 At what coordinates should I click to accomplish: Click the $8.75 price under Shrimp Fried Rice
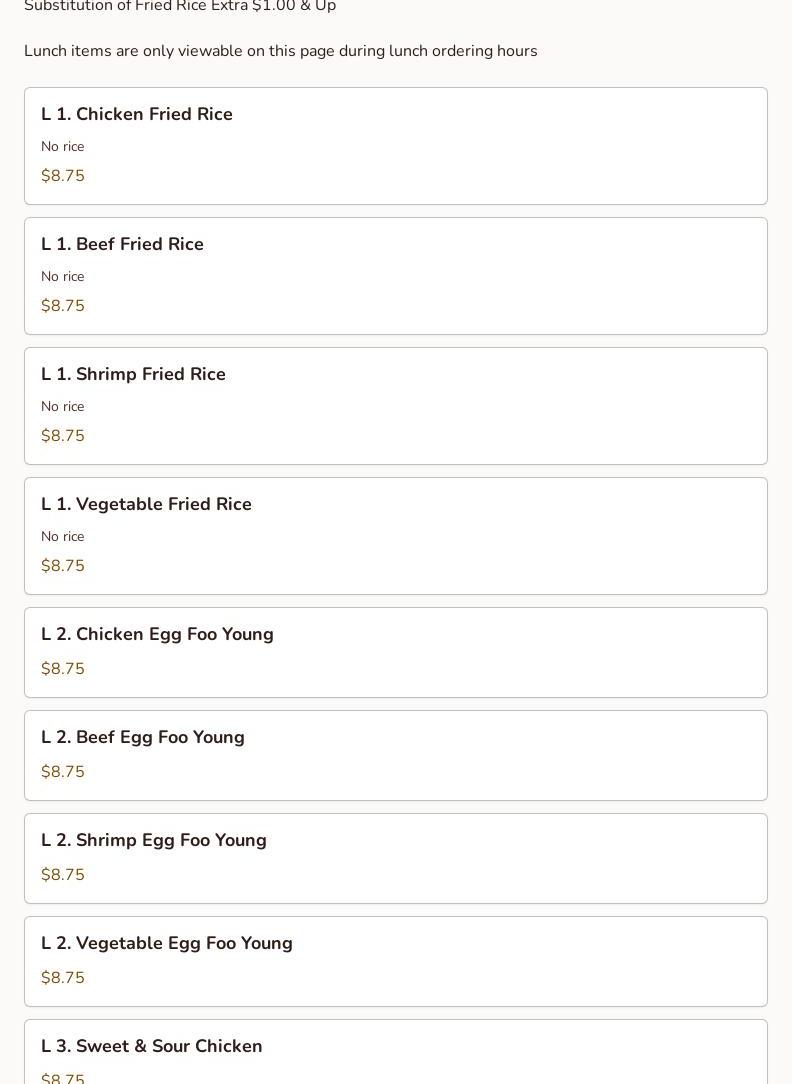pyautogui.click(x=63, y=436)
